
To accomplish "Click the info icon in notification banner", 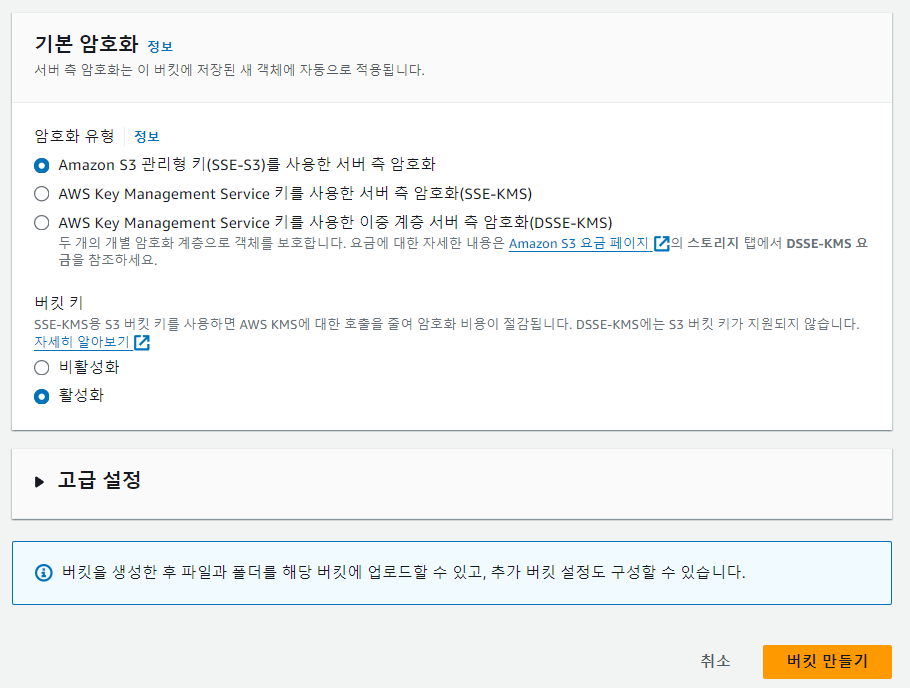I will tap(44, 573).
